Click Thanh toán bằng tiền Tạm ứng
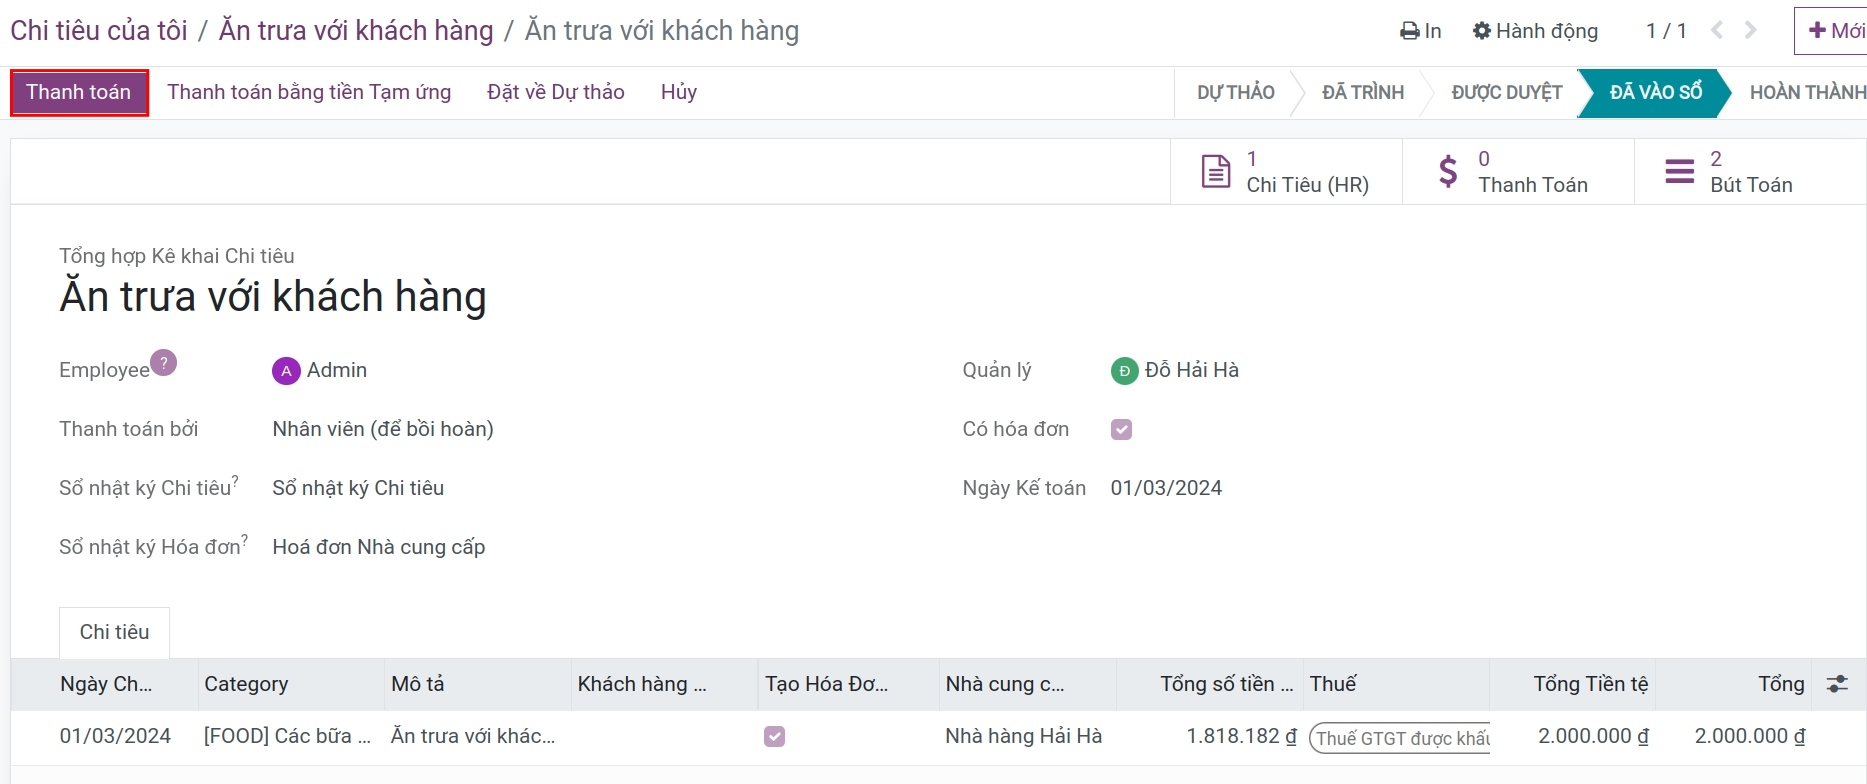This screenshot has height=784, width=1867. [309, 92]
